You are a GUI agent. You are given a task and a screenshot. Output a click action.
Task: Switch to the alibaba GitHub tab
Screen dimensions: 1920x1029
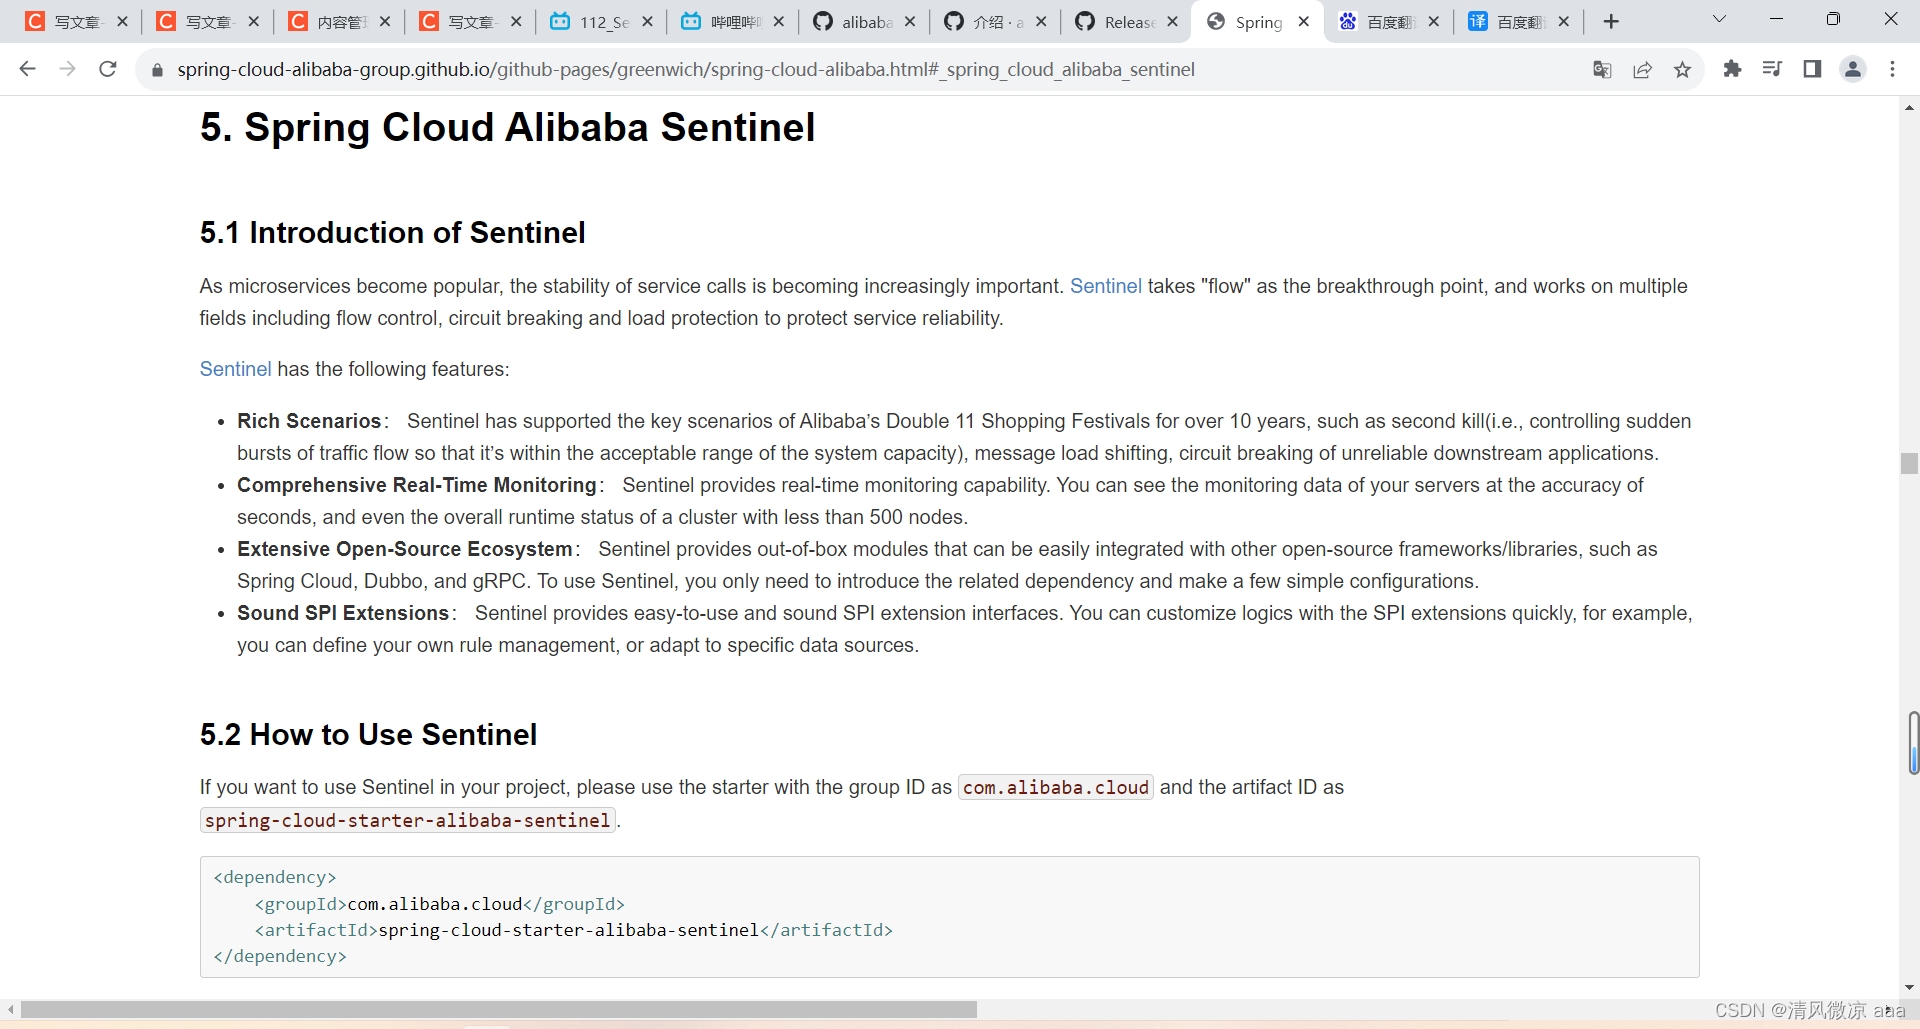pyautogui.click(x=866, y=22)
